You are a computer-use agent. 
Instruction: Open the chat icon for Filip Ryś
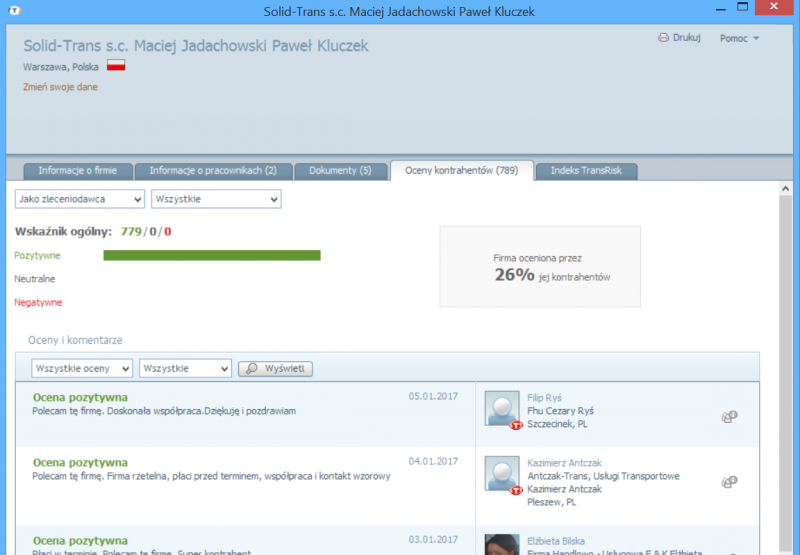tap(729, 417)
